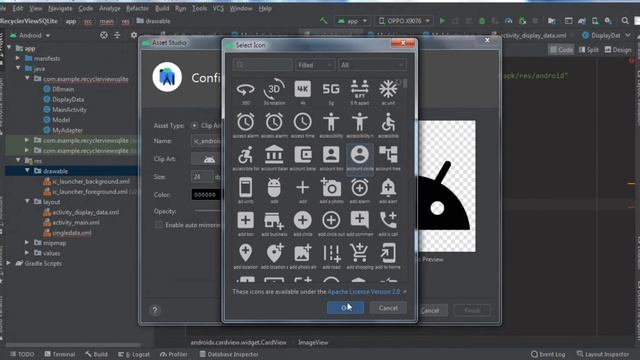The width and height of the screenshot is (640, 360).
Task: Select the plain add plus icon
Action: point(302,188)
